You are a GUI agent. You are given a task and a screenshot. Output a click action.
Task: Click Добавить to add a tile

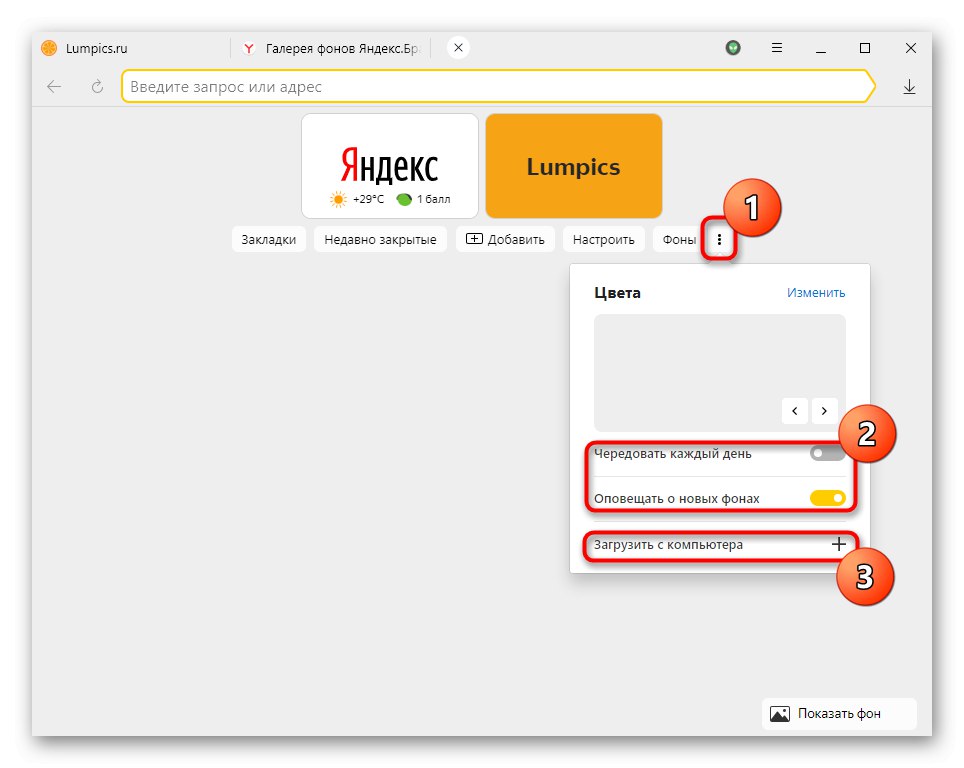(505, 239)
